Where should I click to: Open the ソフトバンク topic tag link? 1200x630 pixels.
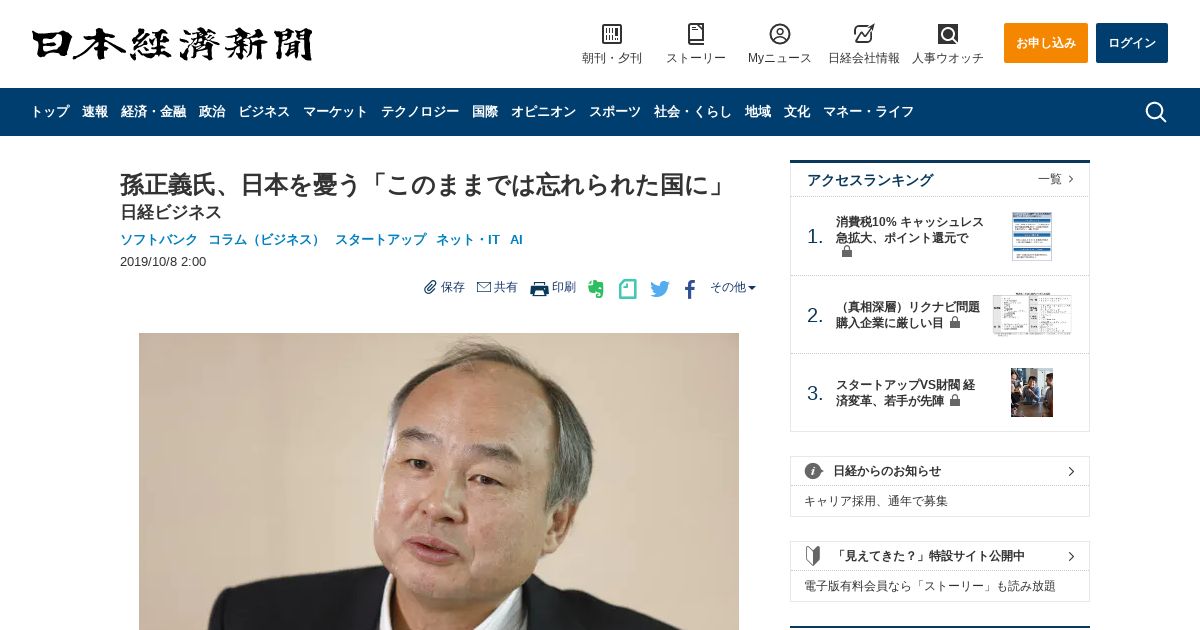pos(159,240)
